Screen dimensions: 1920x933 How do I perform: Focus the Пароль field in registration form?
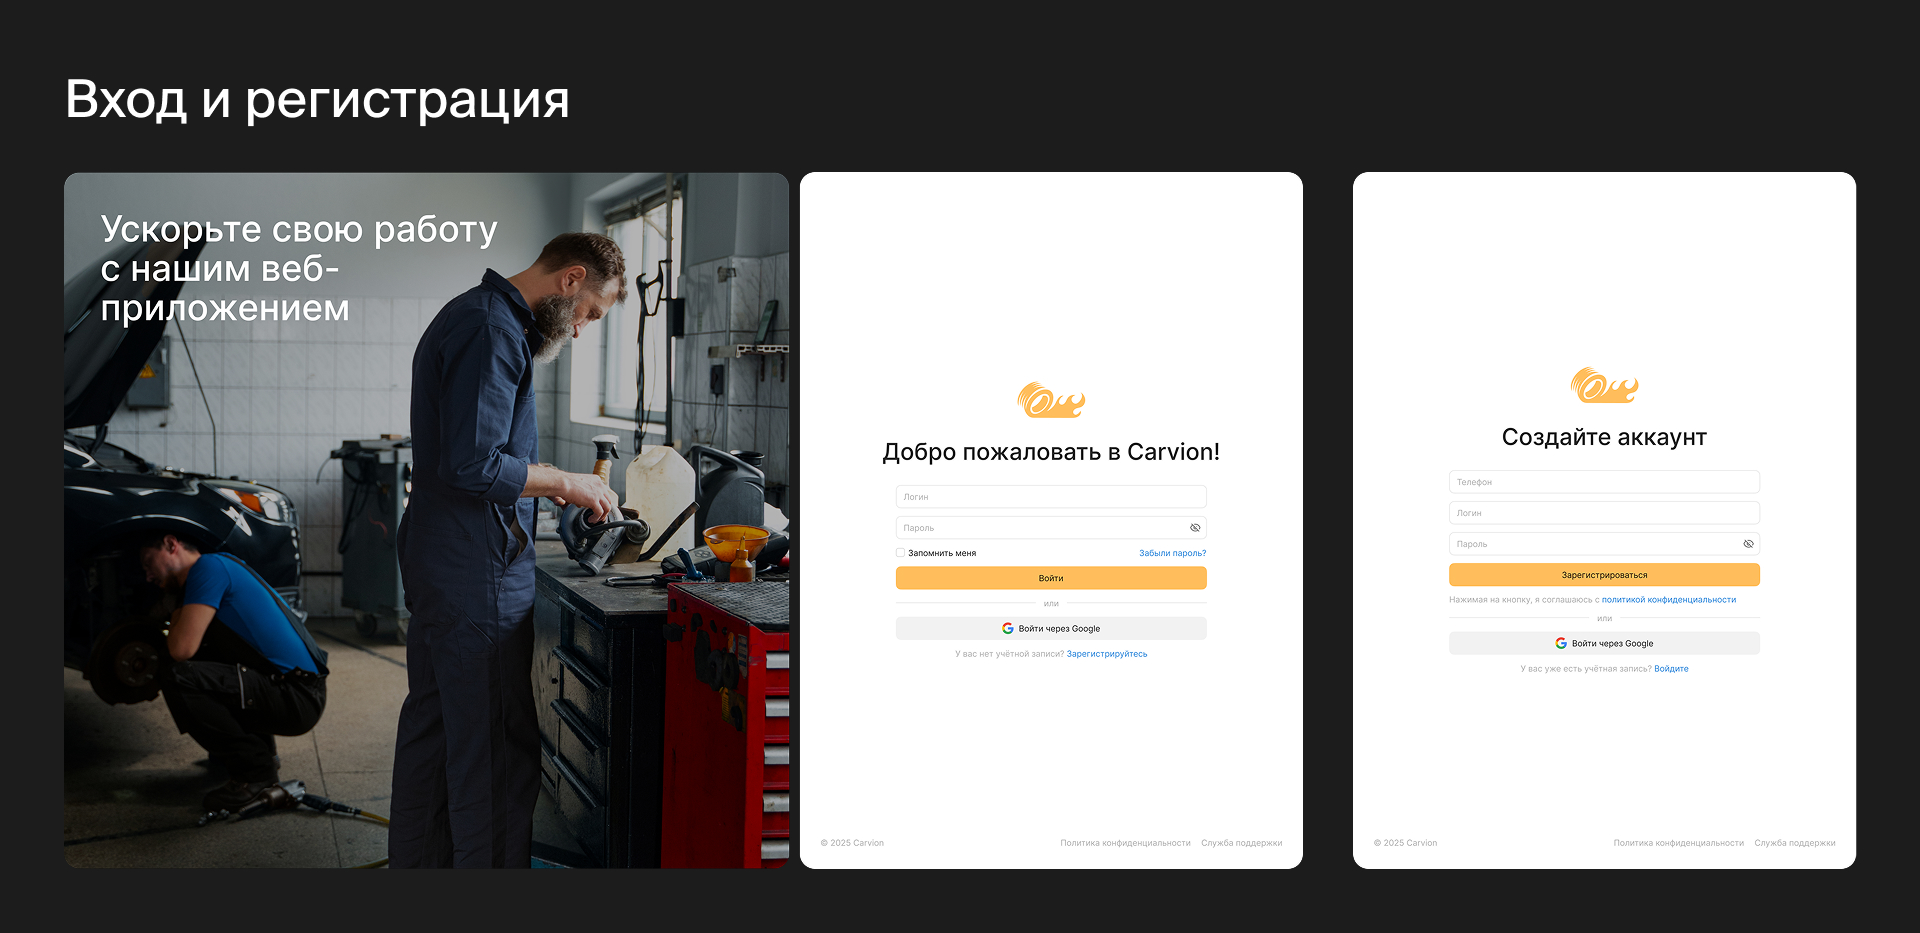1604,544
